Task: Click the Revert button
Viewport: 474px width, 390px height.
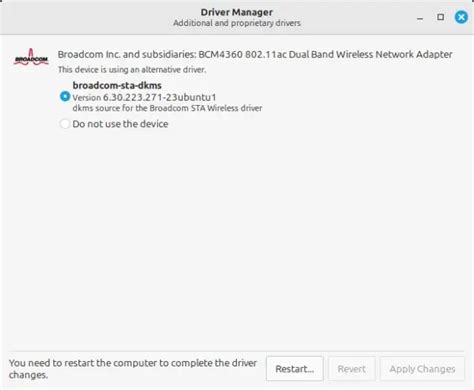Action: tap(352, 369)
